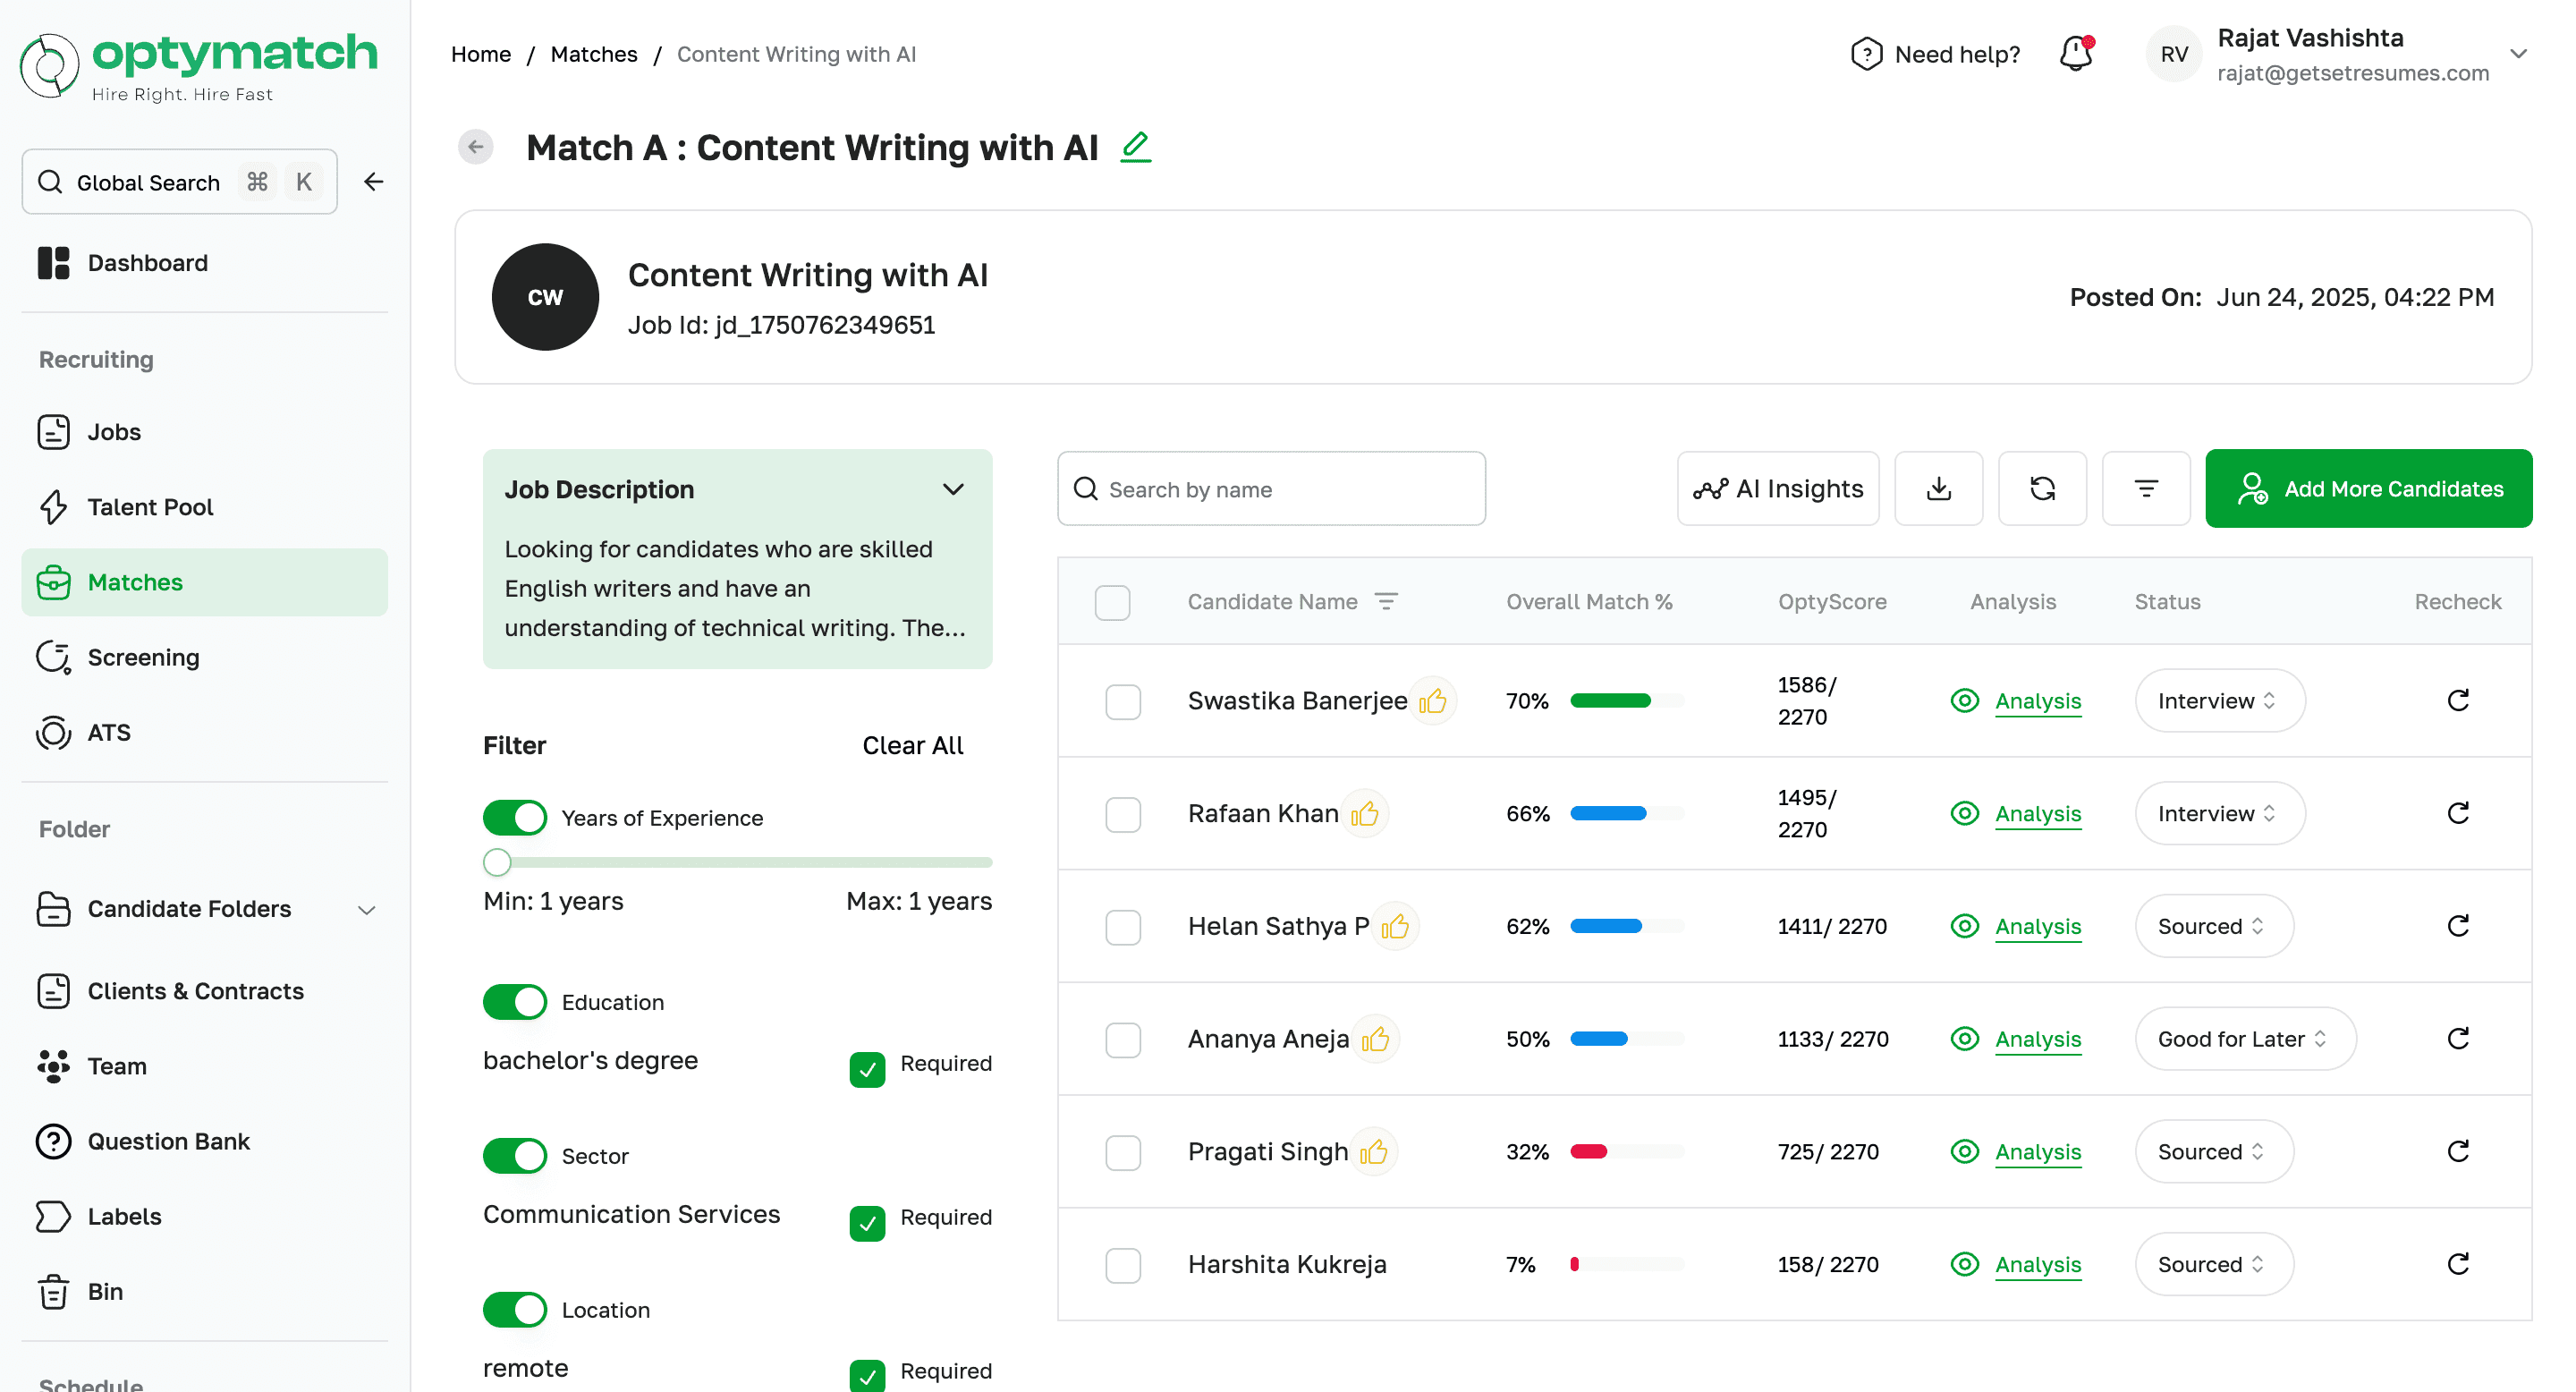This screenshot has height=1392, width=2576.
Task: Select checkbox for Helan Sathya P
Action: 1123,927
